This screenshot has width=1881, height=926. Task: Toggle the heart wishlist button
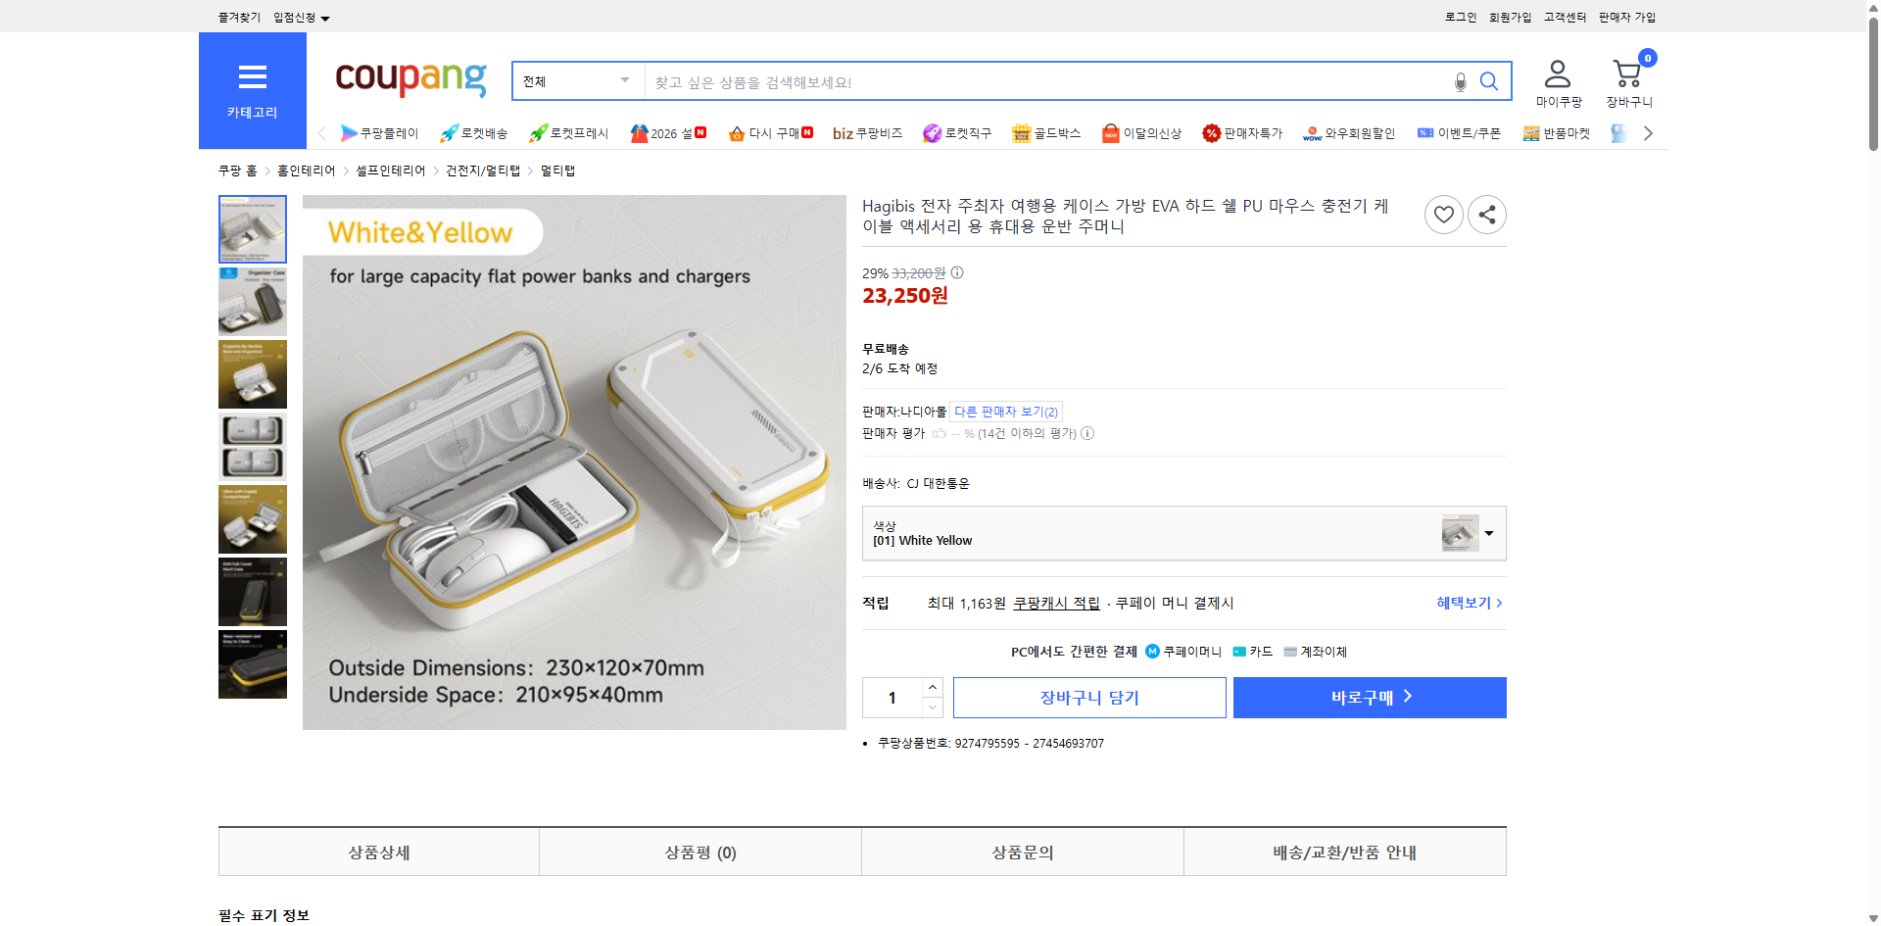(1444, 214)
